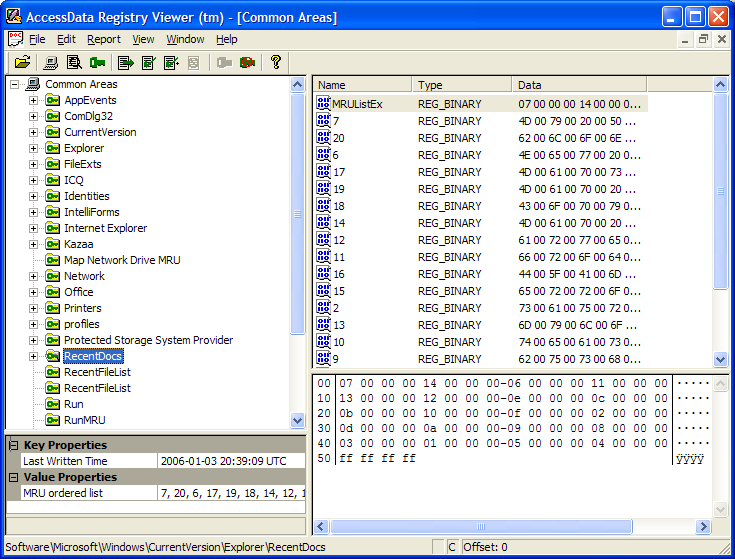The image size is (735, 559).
Task: Click the Registry Viewer document icon beside File
Action: pyautogui.click(x=15, y=39)
